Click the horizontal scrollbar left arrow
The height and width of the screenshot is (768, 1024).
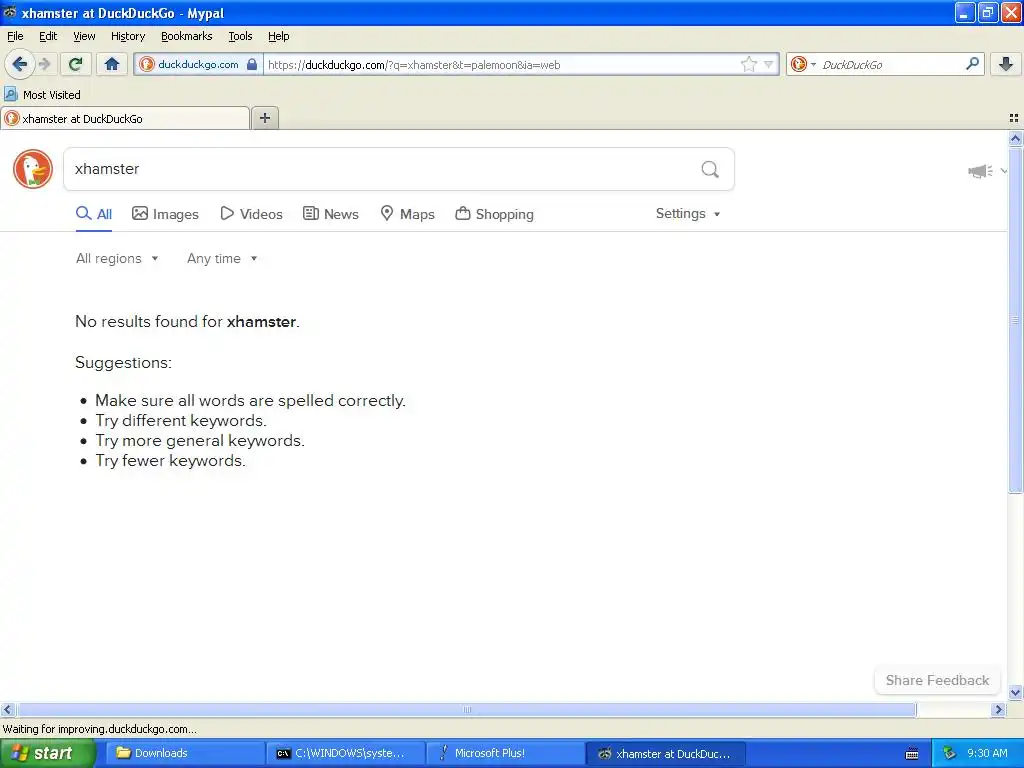[7, 709]
